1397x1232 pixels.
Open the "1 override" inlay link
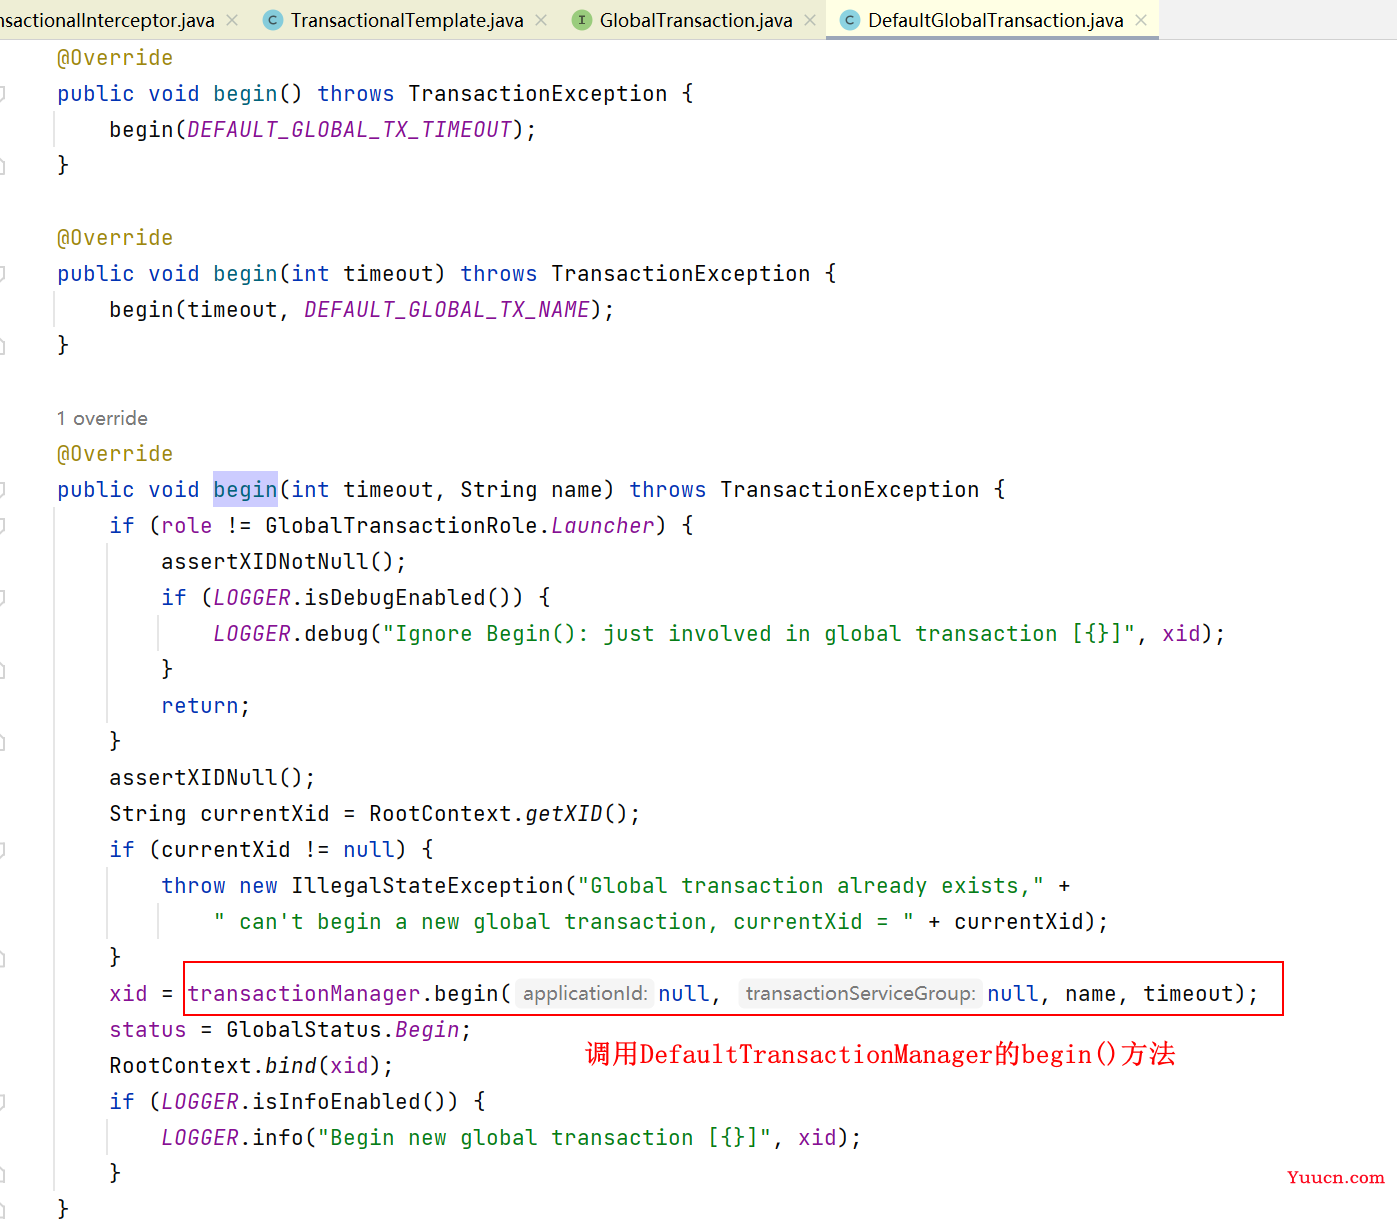(x=102, y=418)
